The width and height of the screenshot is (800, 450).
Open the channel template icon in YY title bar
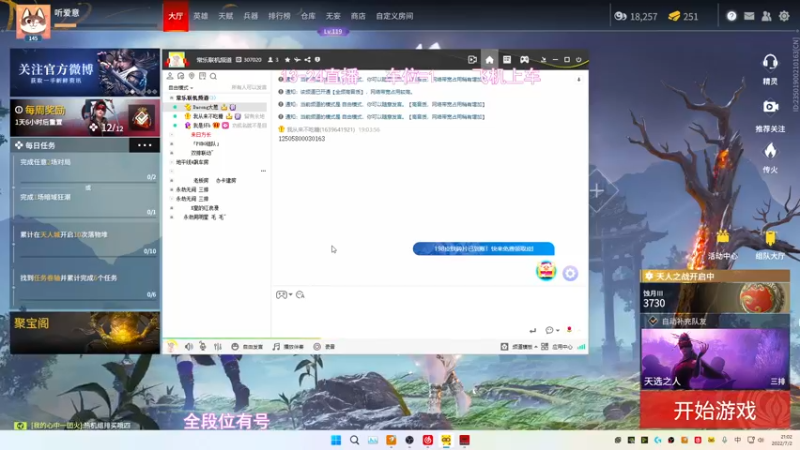pyautogui.click(x=507, y=60)
